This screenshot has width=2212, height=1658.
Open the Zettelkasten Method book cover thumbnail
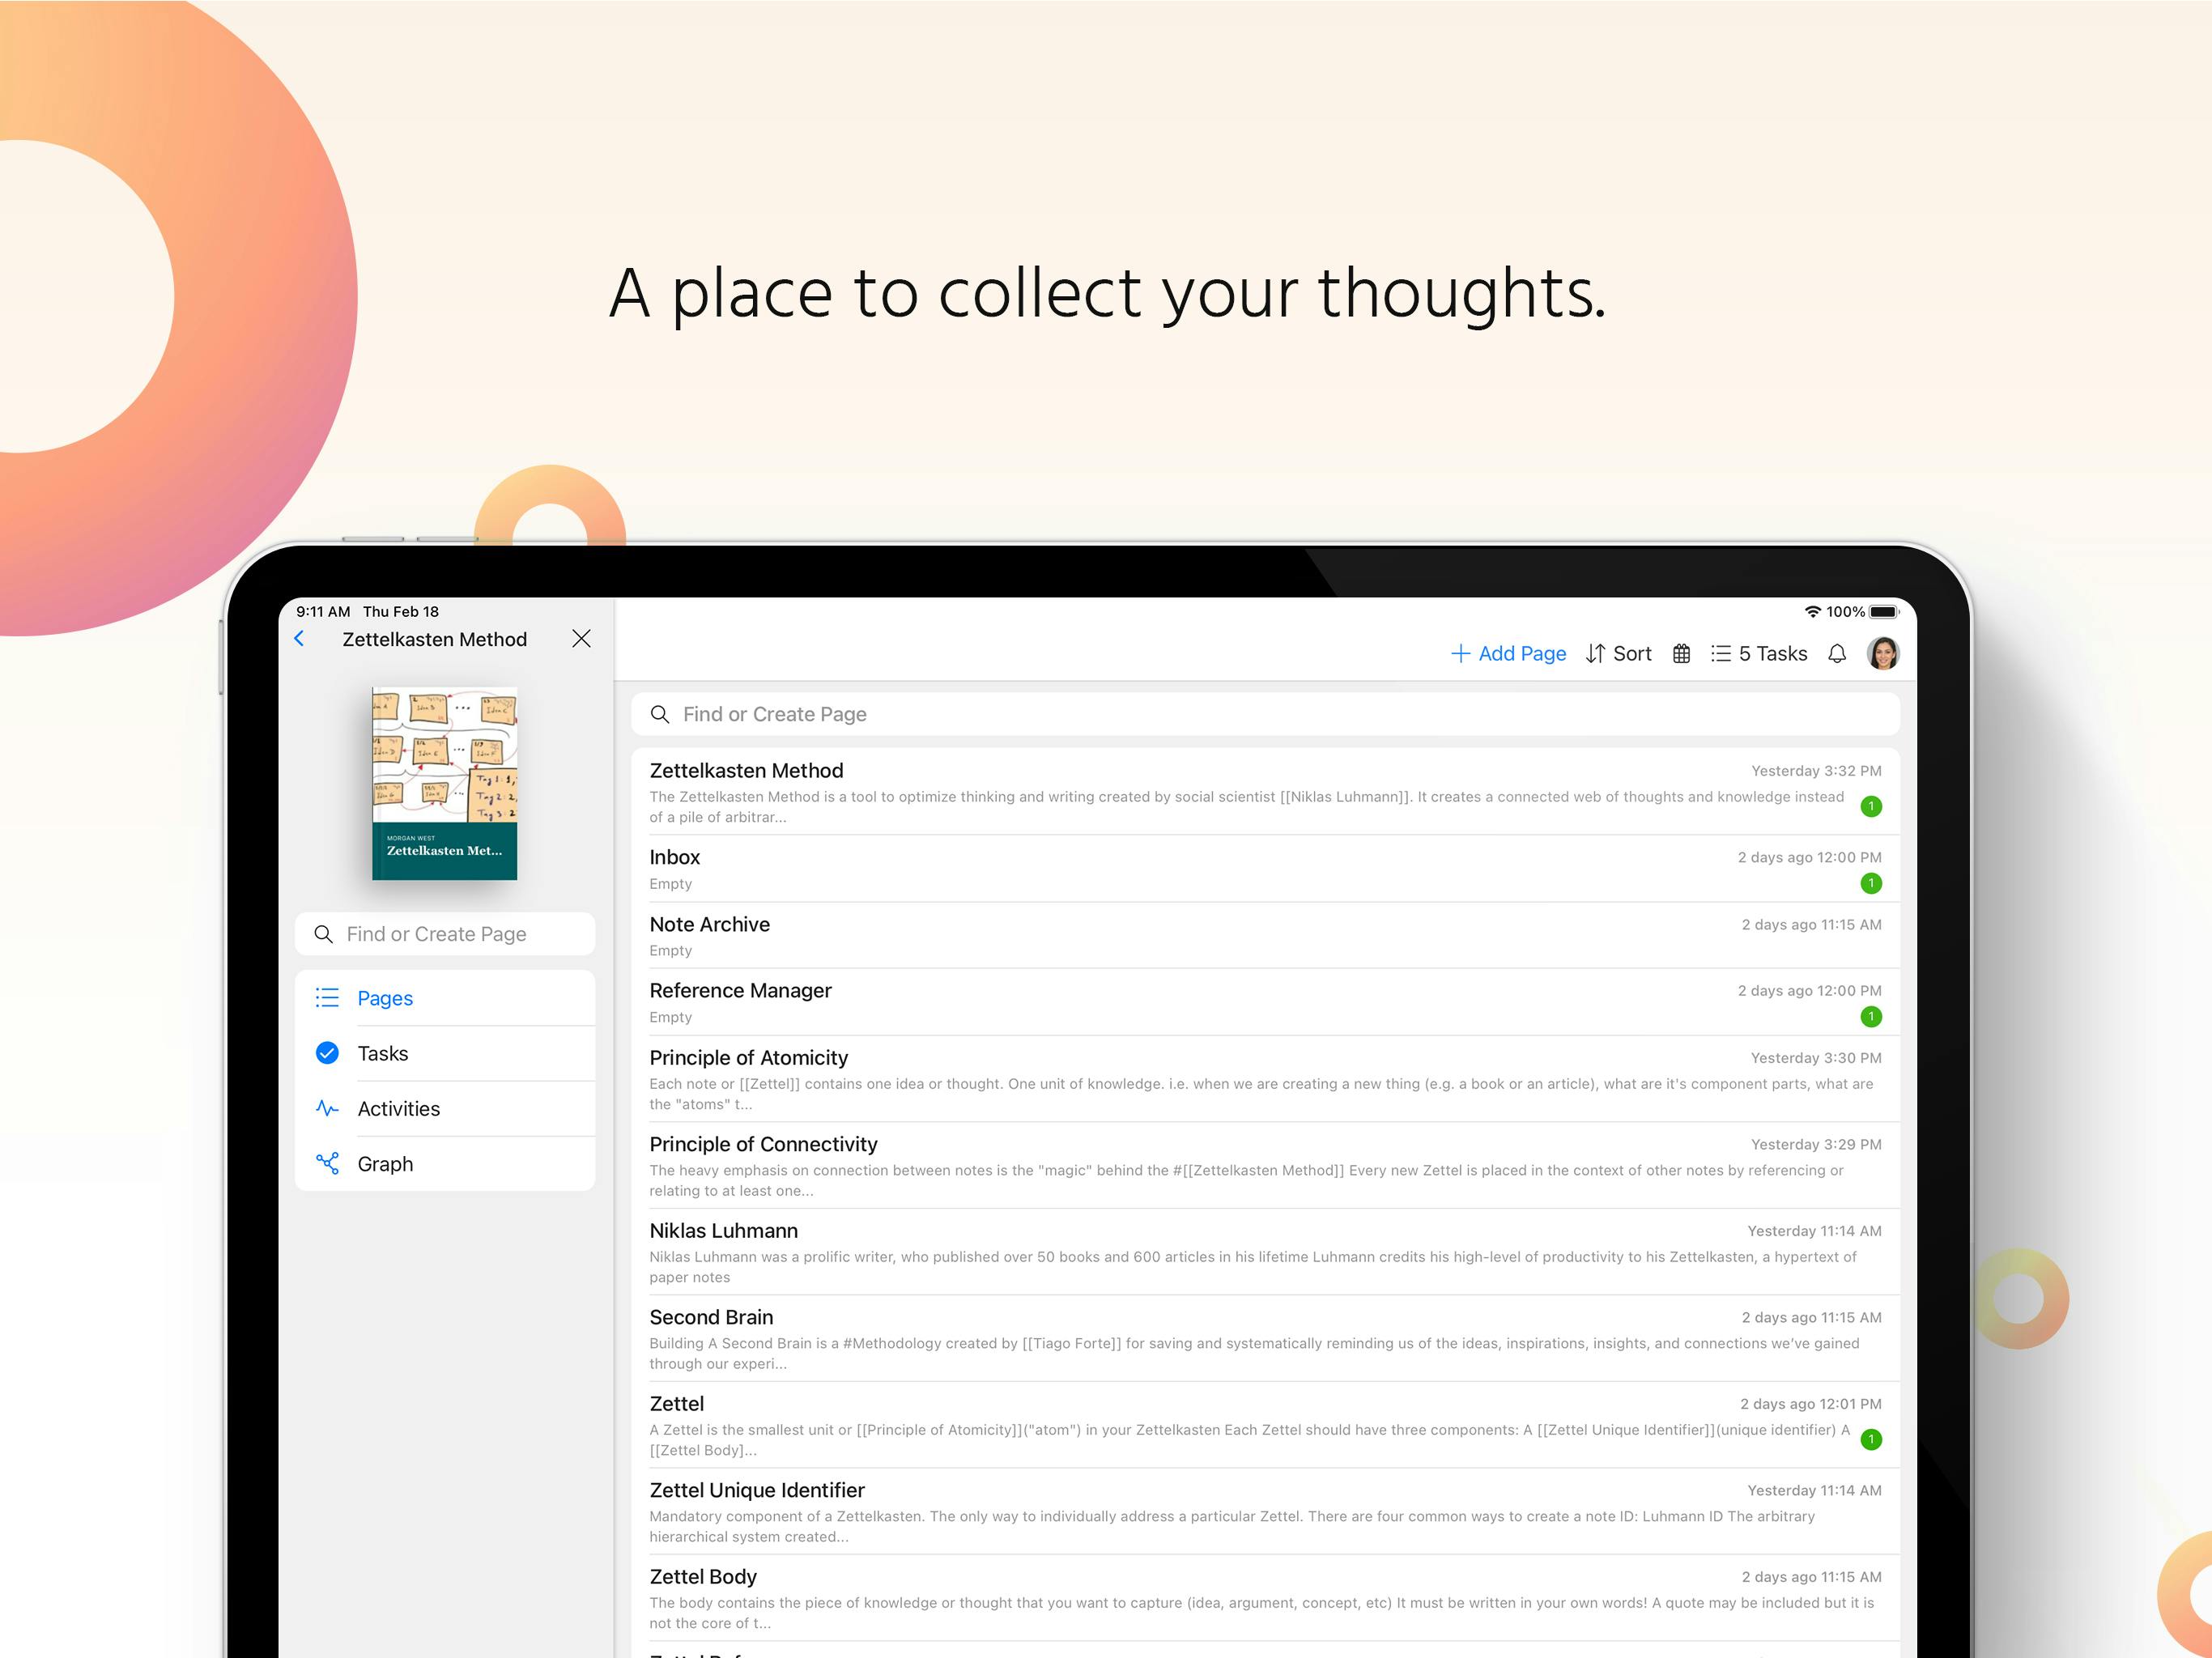pos(445,783)
